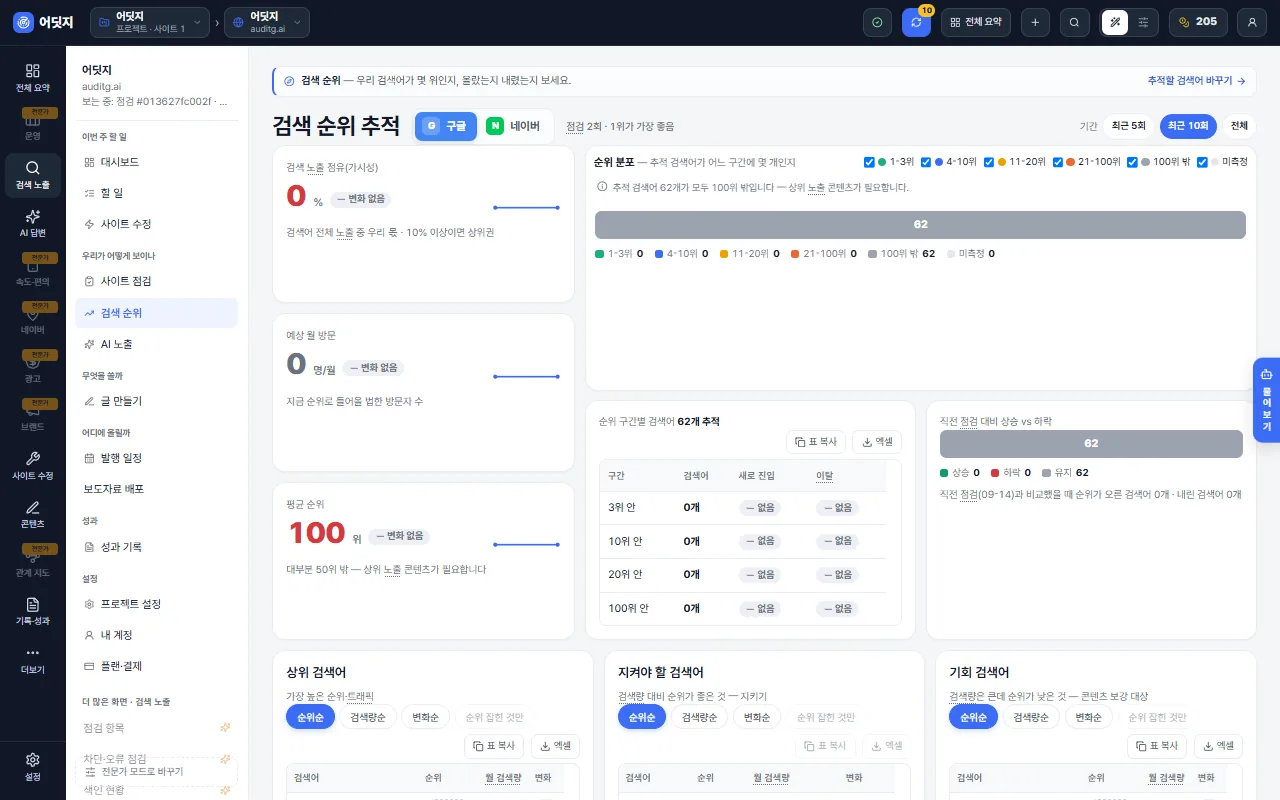The height and width of the screenshot is (800, 1280).
Task: Open 브랜드 in left rail
Action: 32,417
